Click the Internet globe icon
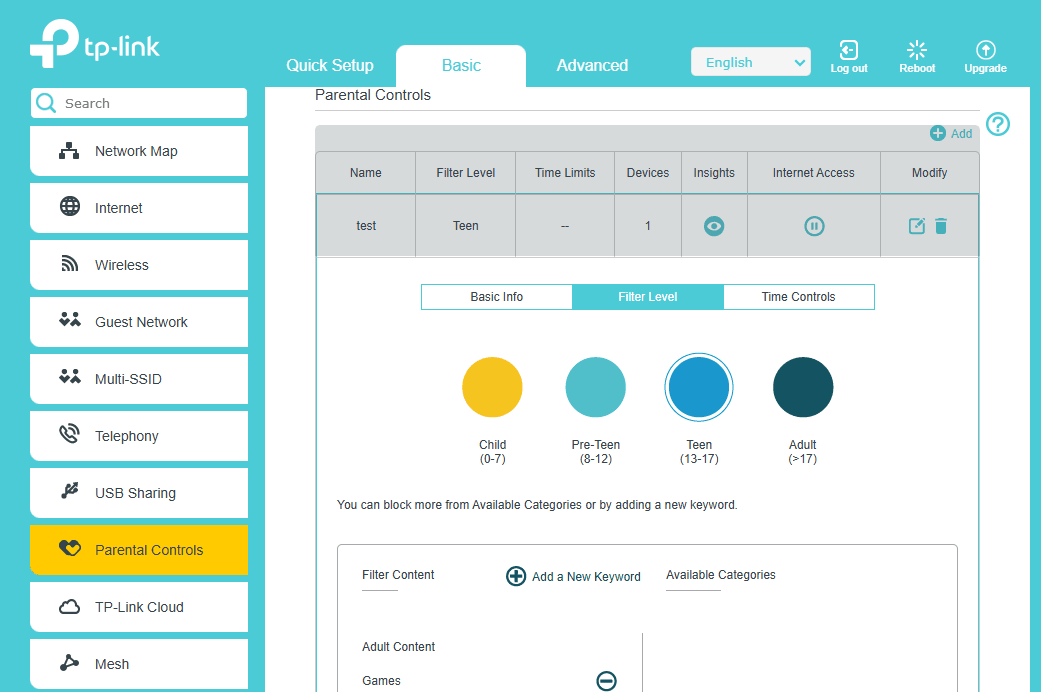Image resolution: width=1041 pixels, height=692 pixels. [70, 207]
